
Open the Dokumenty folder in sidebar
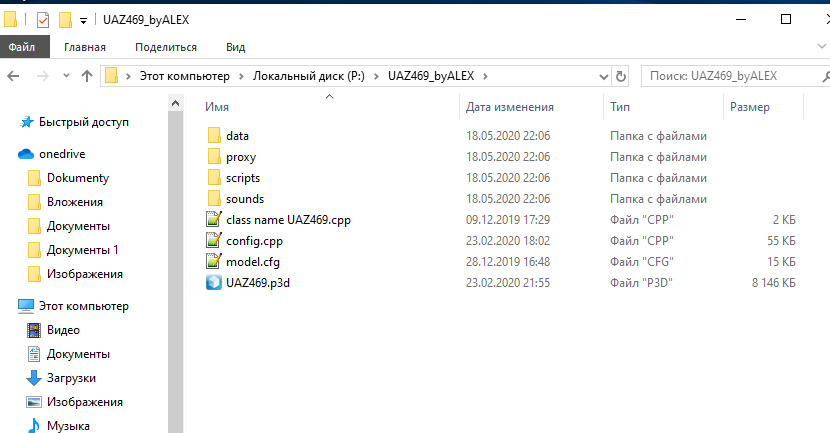pyautogui.click(x=78, y=178)
